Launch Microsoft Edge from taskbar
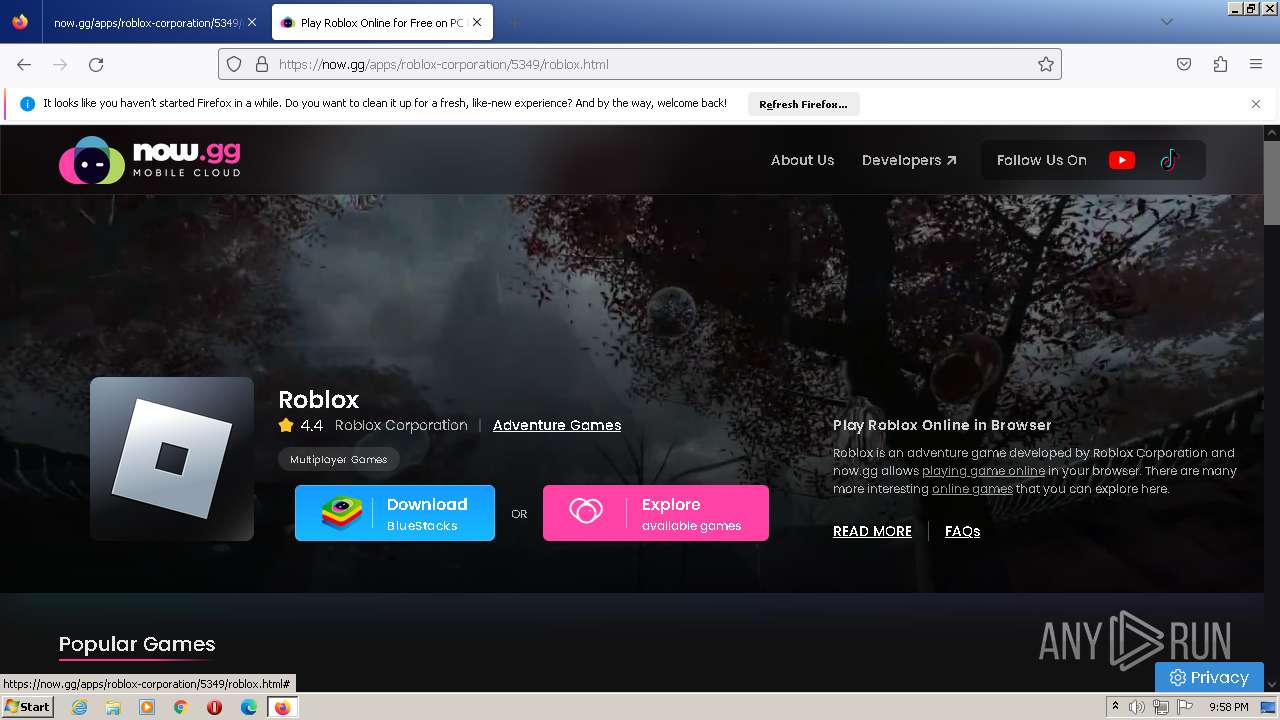The width and height of the screenshot is (1280, 720). (249, 707)
